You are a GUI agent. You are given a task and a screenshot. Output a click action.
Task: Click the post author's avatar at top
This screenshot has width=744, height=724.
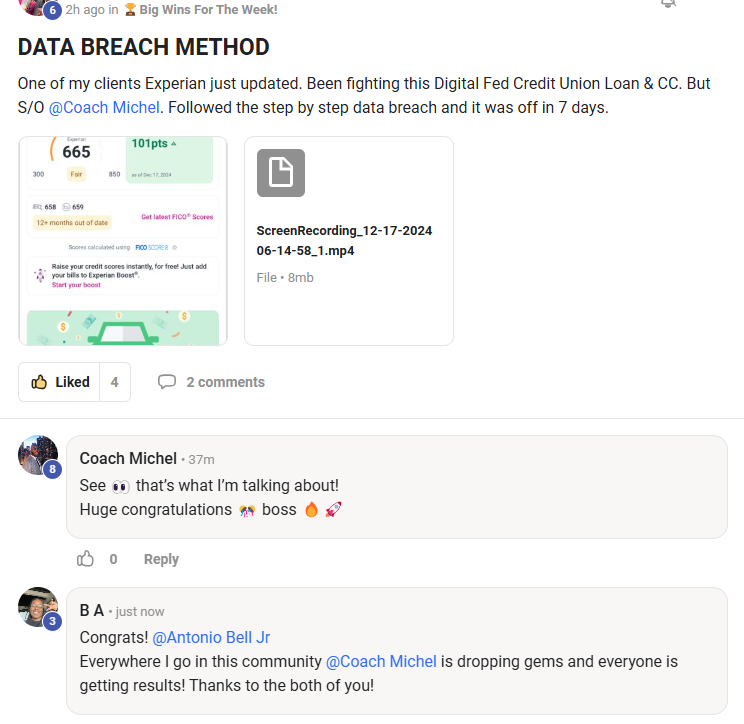point(38,6)
